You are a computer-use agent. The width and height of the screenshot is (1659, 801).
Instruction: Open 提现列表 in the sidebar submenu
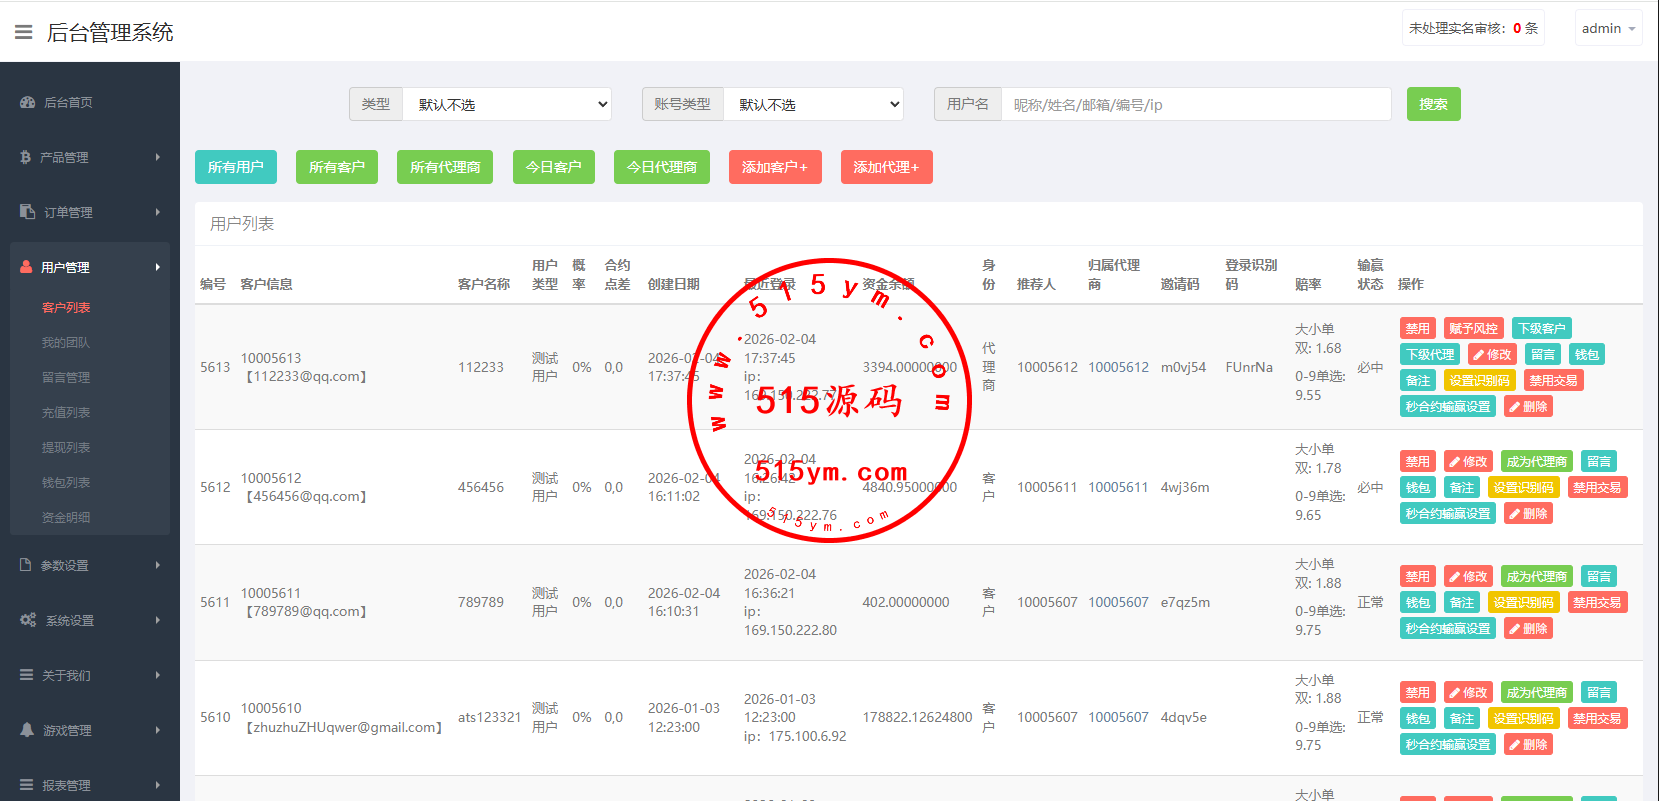[66, 447]
